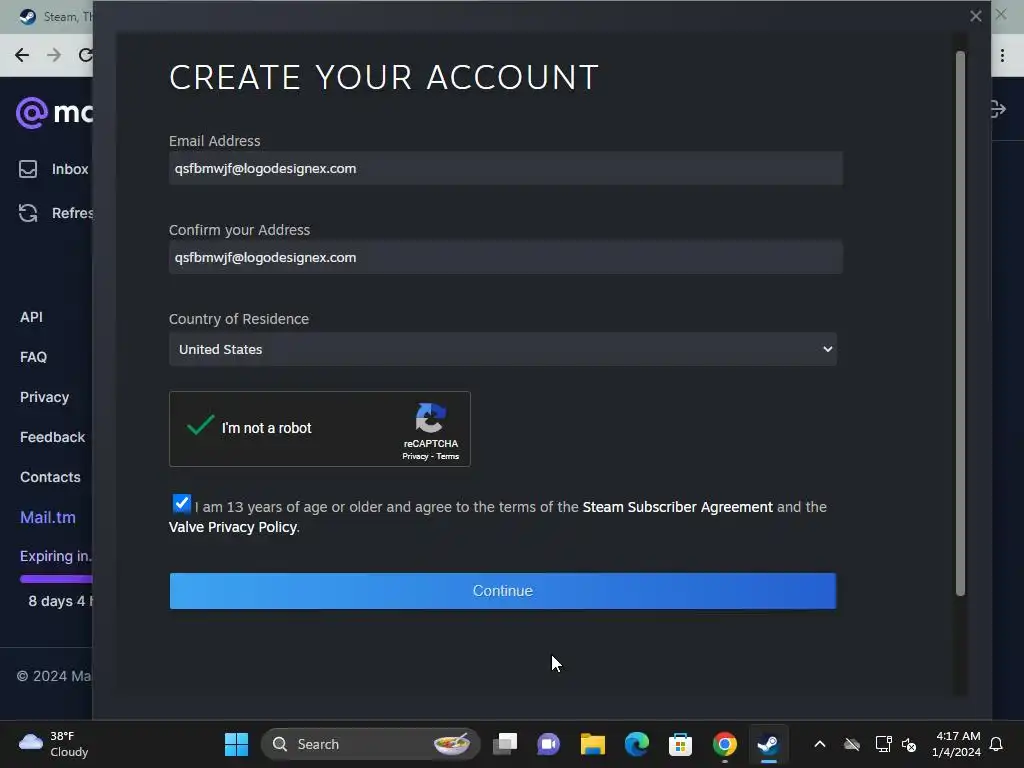Click the Confirm your Address field
Image resolution: width=1024 pixels, height=768 pixels.
pos(505,257)
